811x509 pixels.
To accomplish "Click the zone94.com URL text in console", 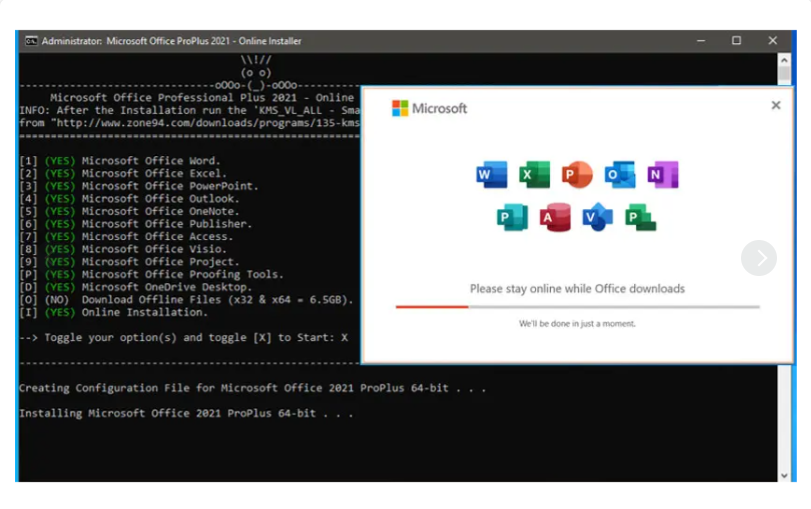I will [207, 123].
